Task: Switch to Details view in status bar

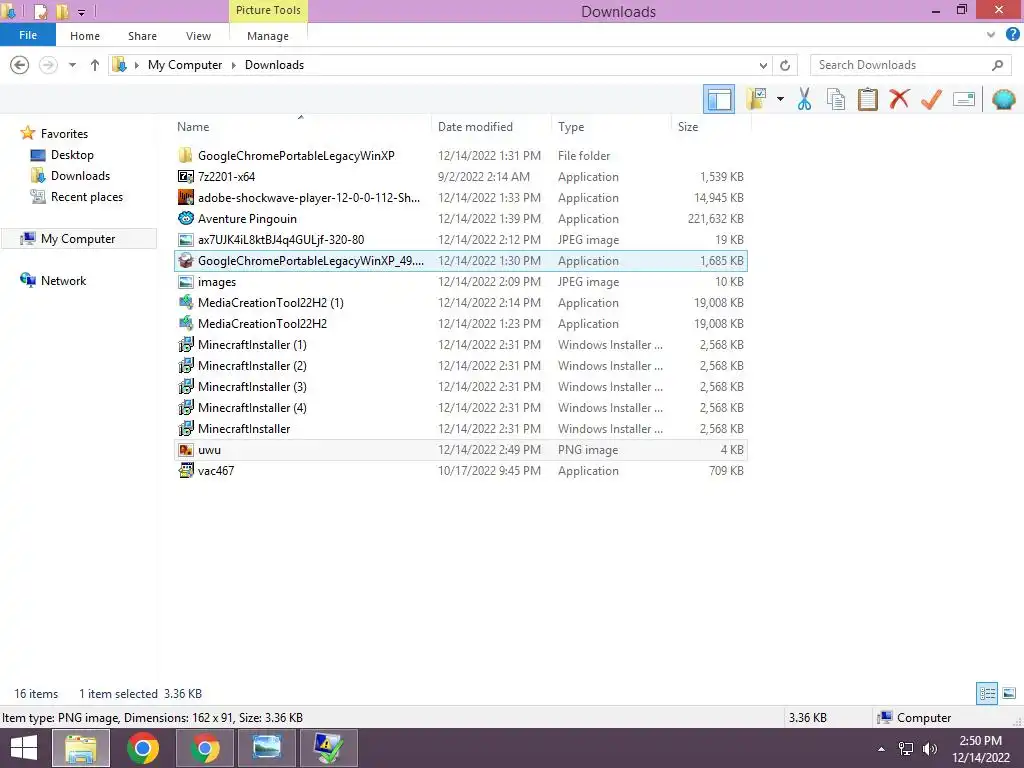Action: point(987,693)
